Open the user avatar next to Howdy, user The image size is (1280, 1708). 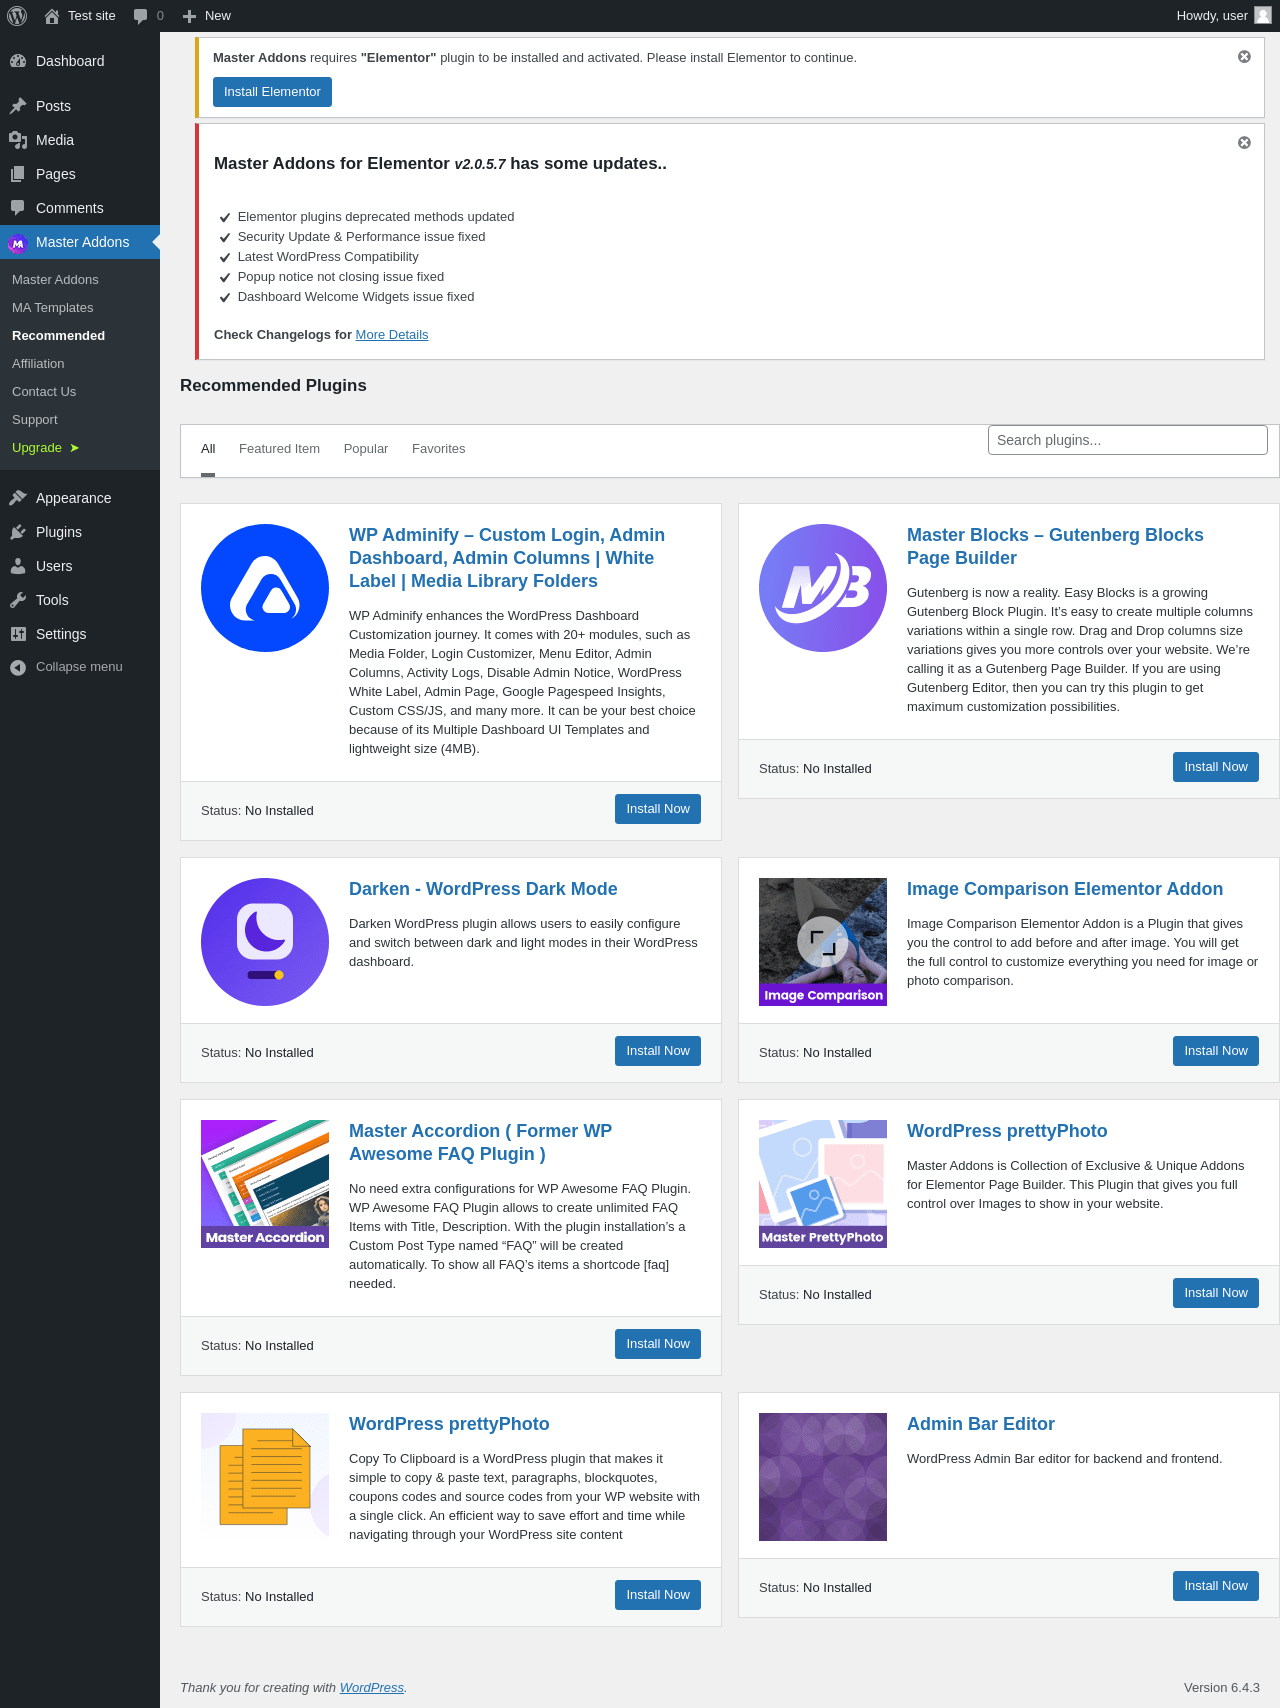(1263, 15)
